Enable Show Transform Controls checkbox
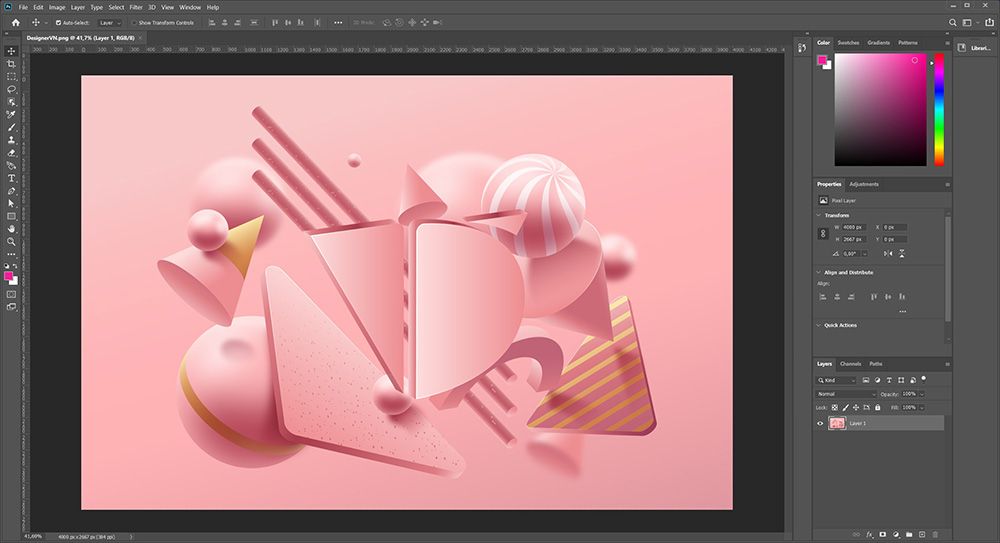Screen dimensions: 1000x543 135,22
